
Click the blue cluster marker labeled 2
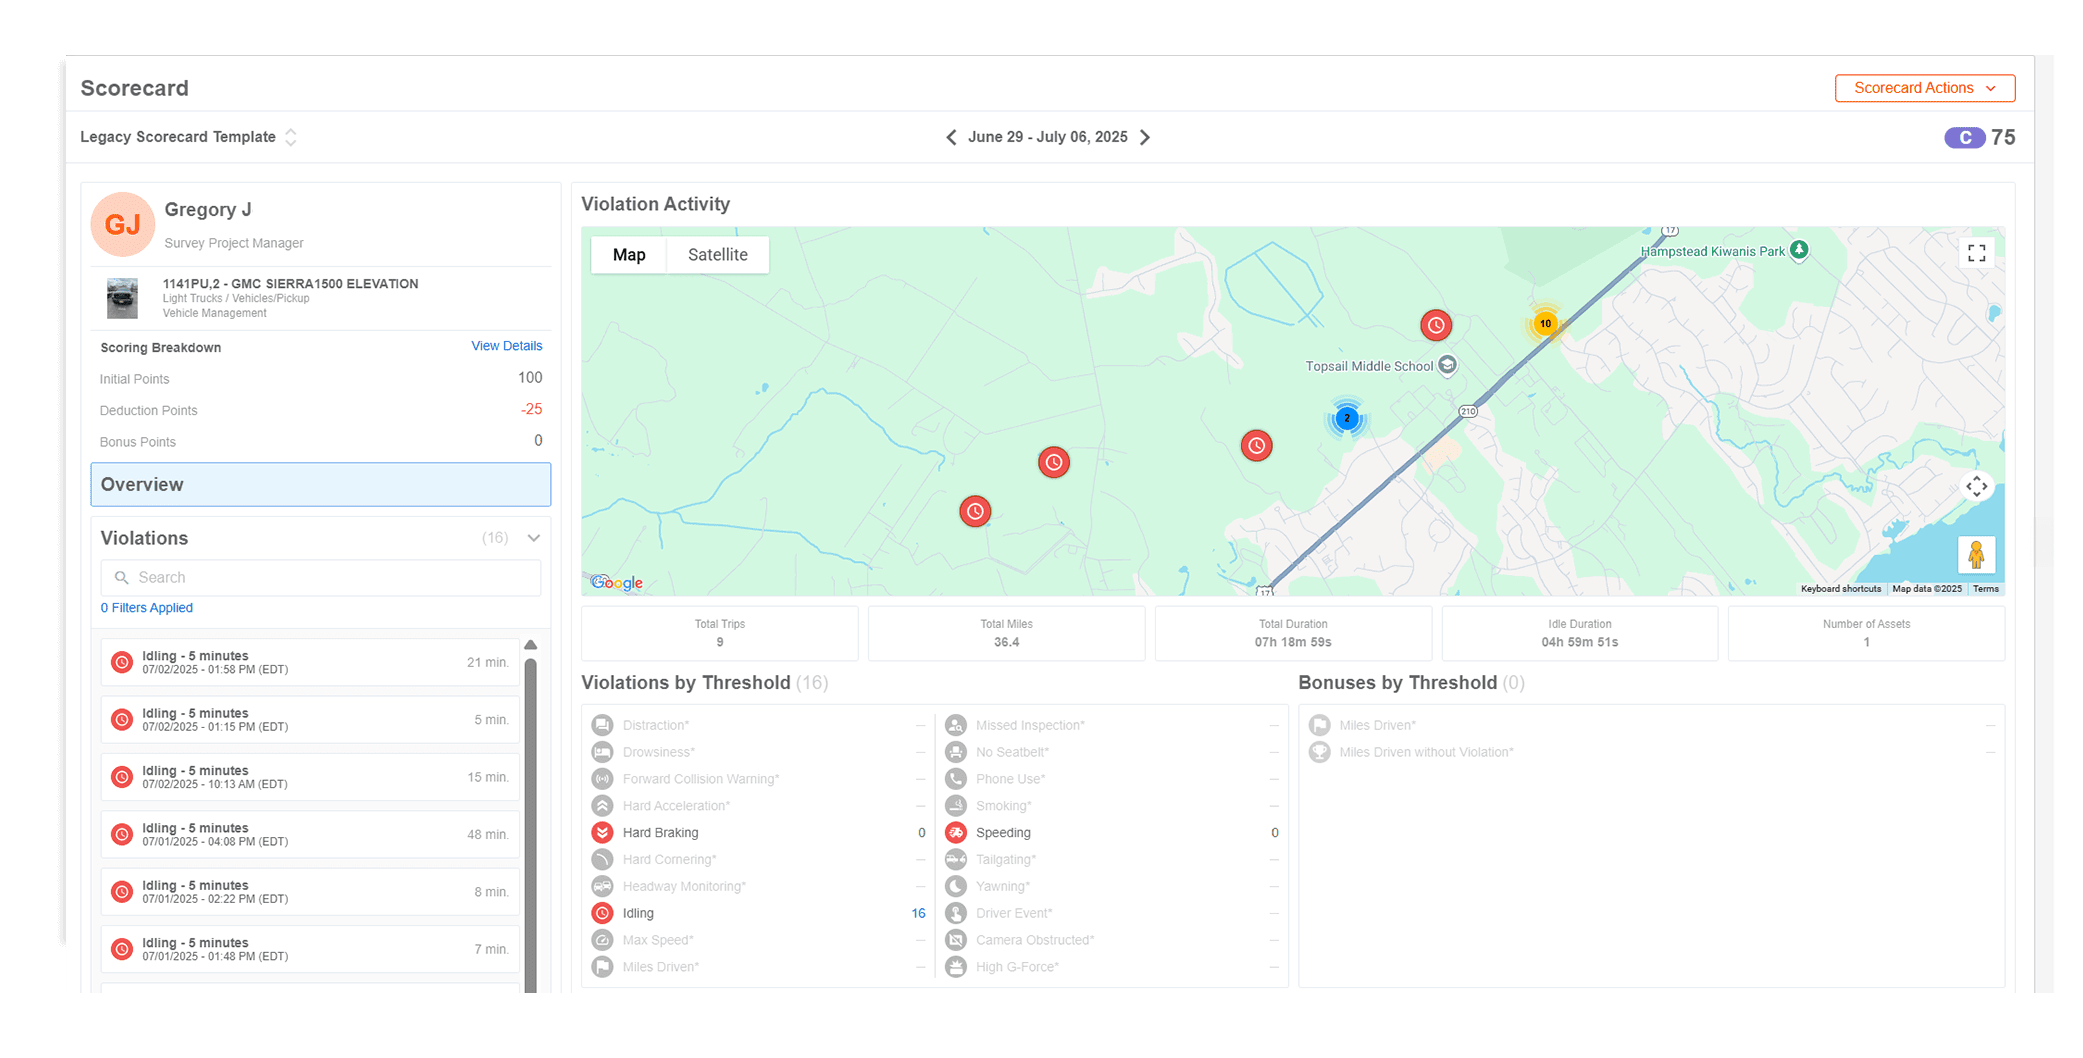tap(1347, 418)
